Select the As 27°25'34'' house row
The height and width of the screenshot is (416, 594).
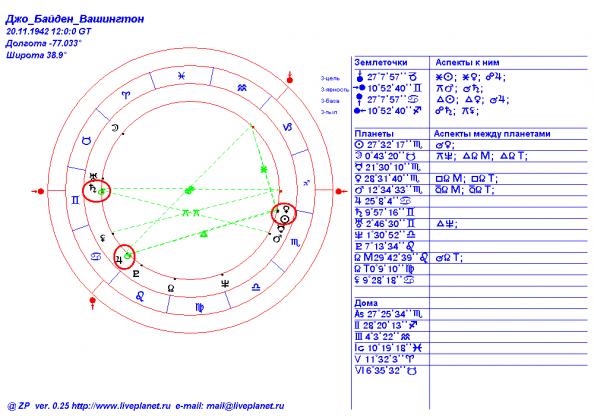point(470,314)
